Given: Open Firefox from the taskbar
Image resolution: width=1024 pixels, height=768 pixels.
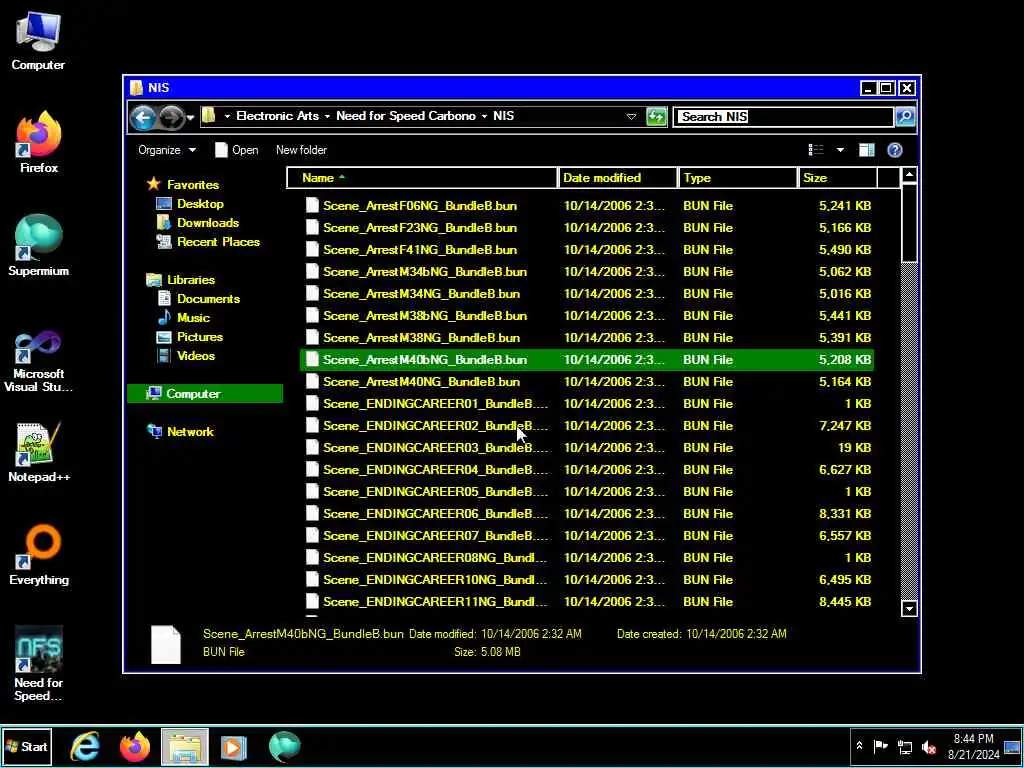Looking at the screenshot, I should 135,746.
